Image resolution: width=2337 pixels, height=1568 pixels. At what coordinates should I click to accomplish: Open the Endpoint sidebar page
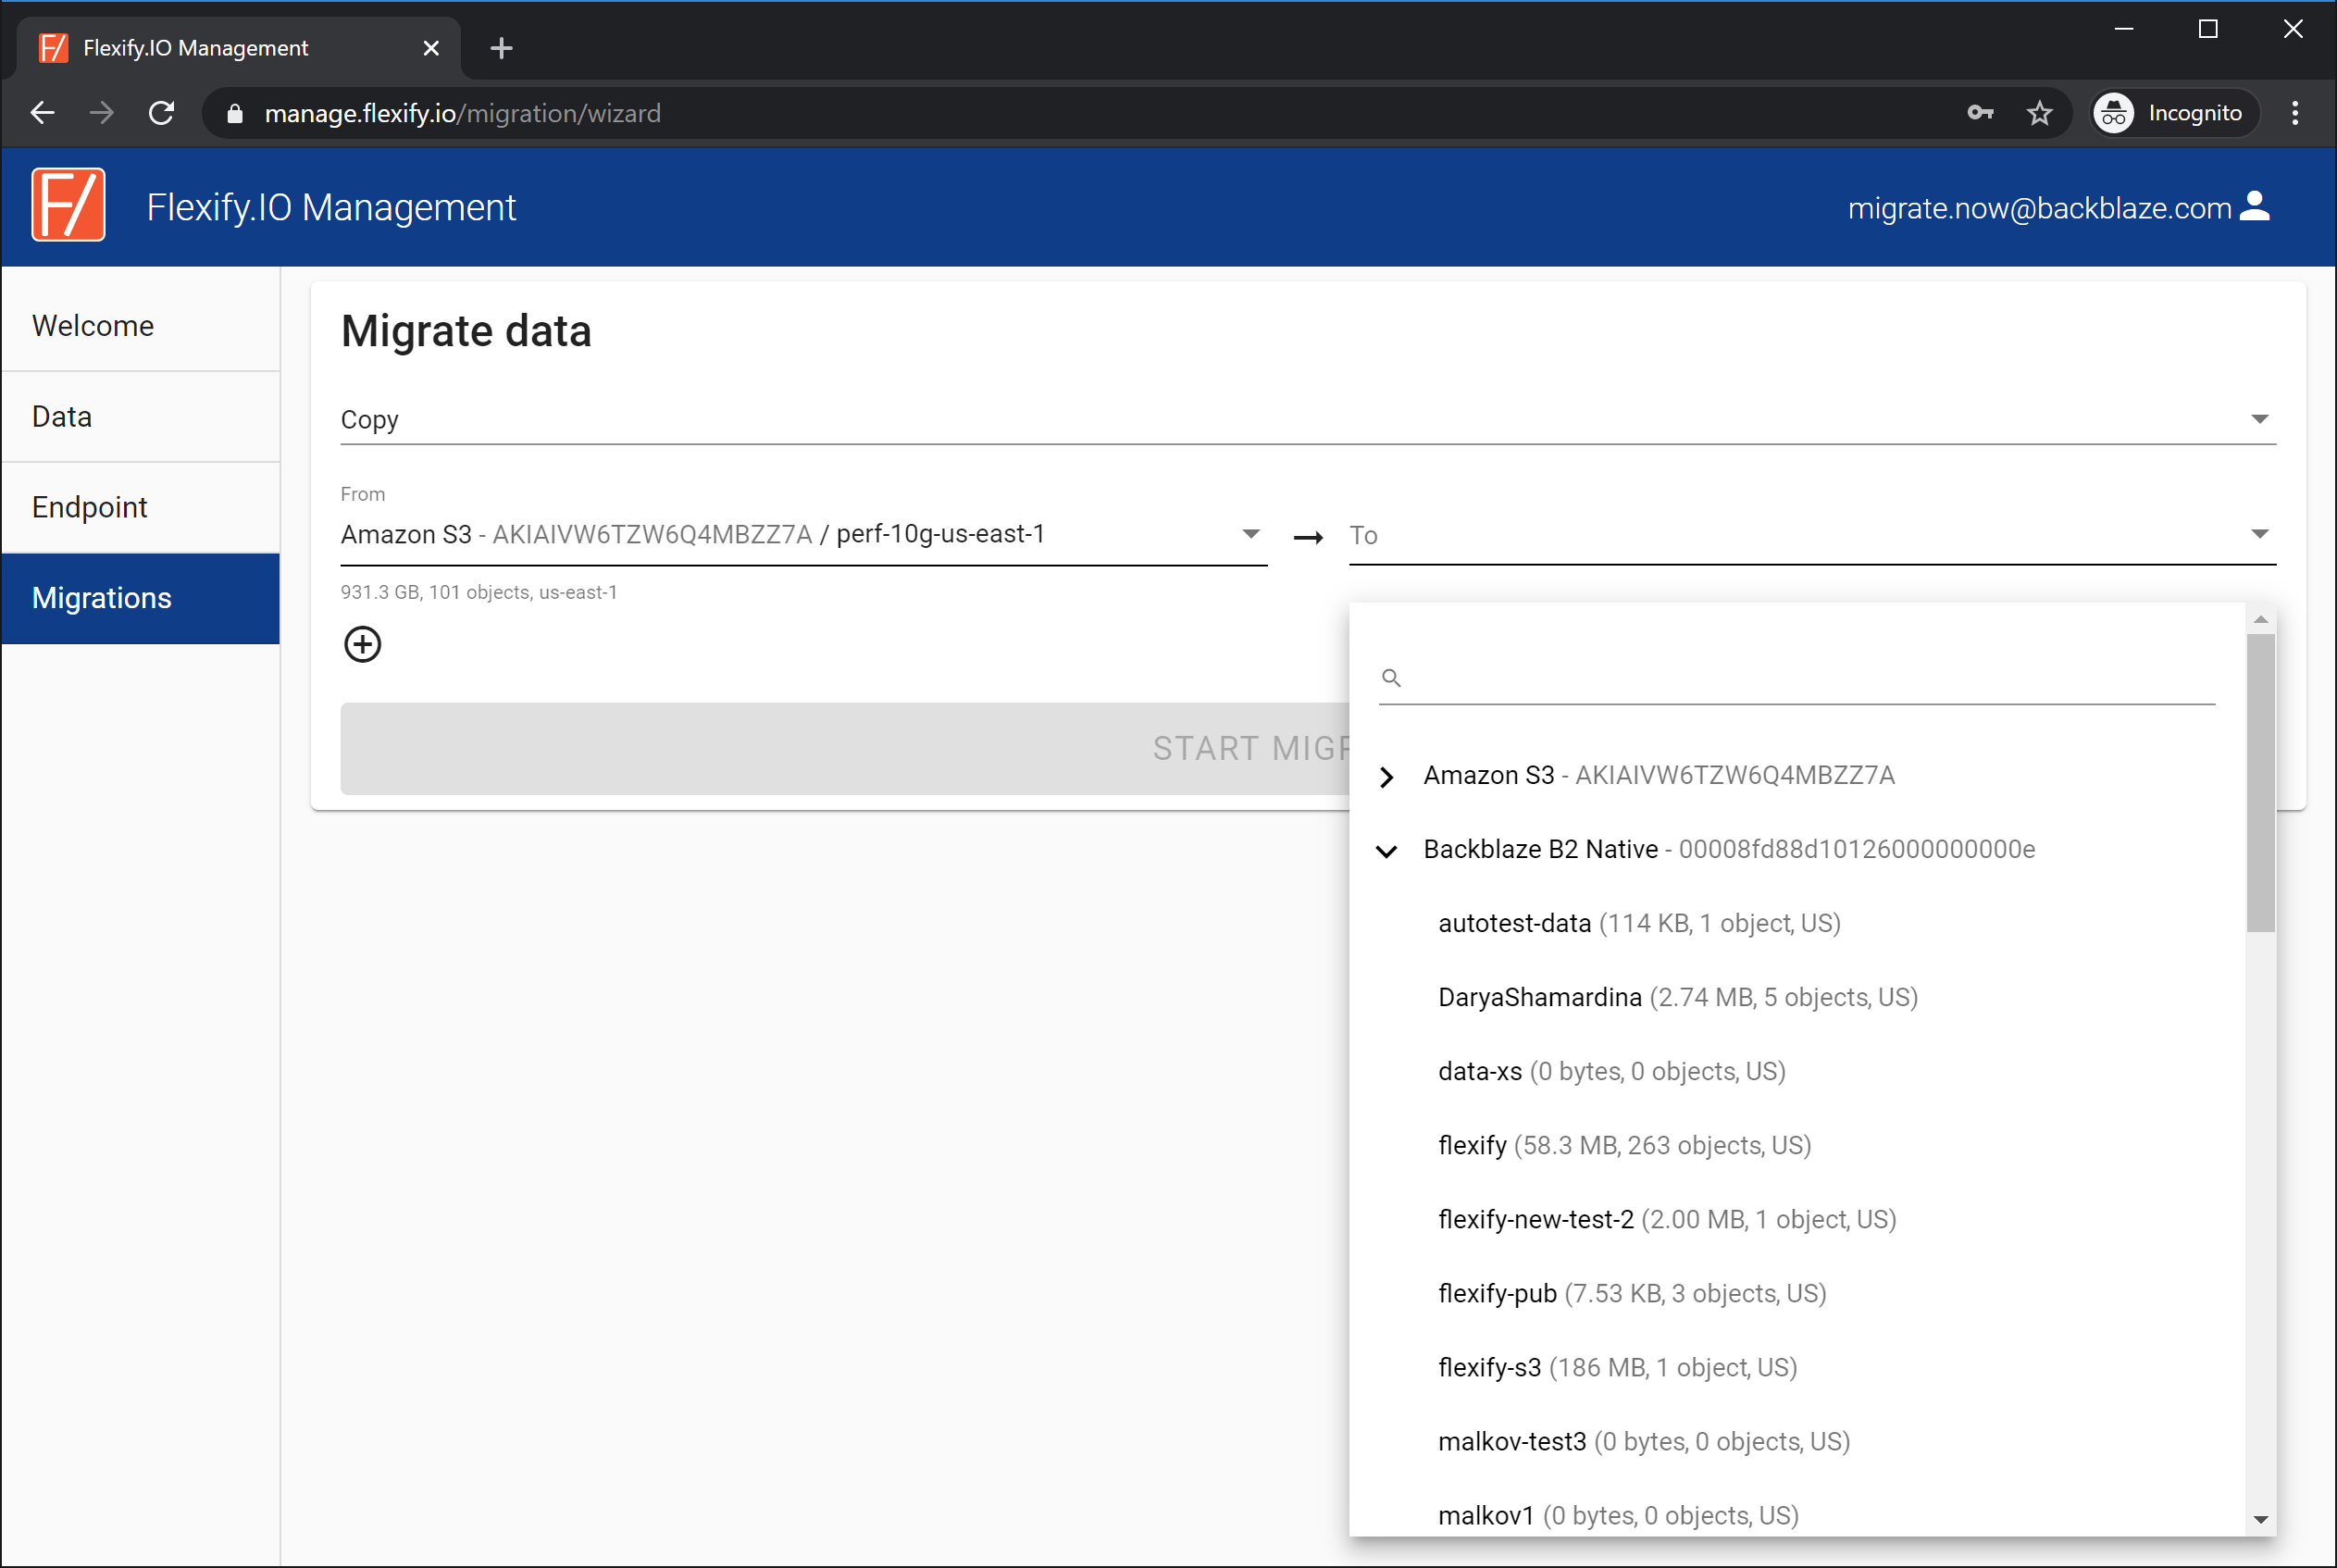141,508
